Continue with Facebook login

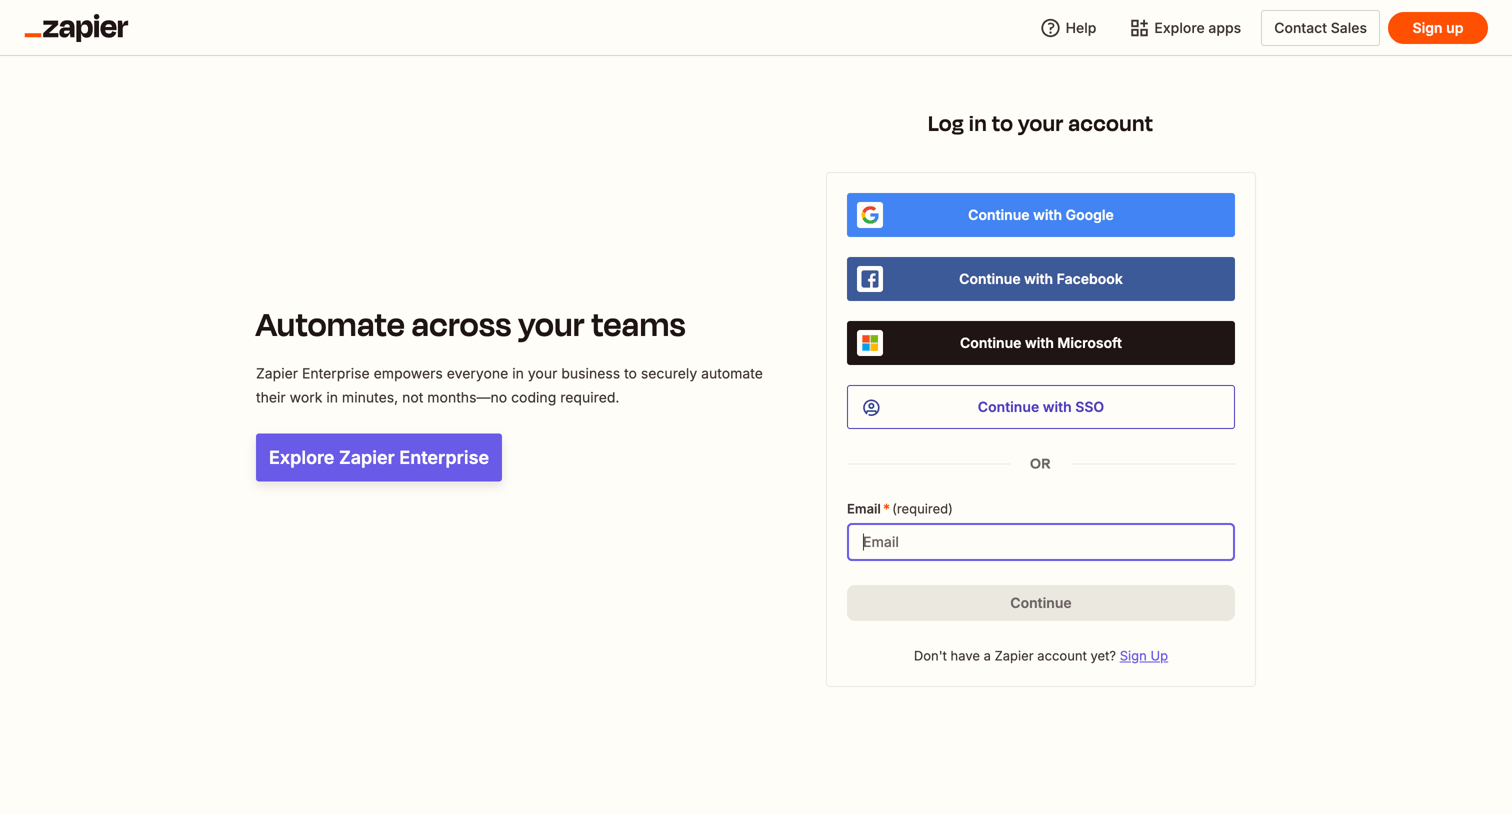tap(1040, 279)
